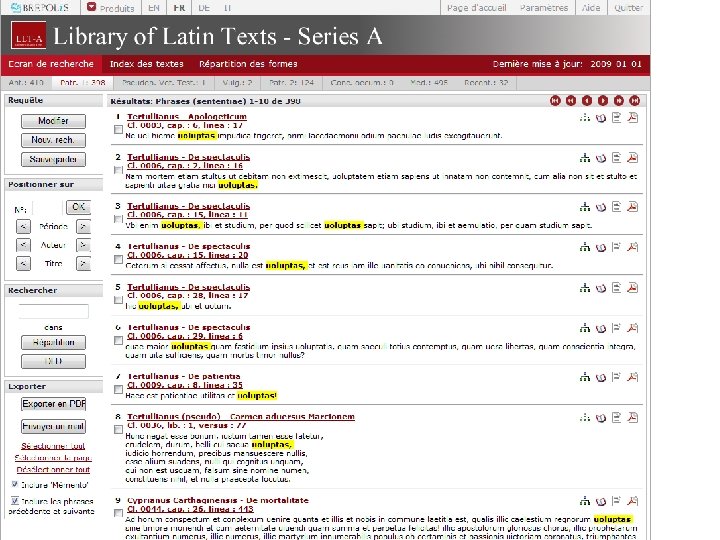720x540 pixels.
Task: Open PDF icon for result 5
Action: [x=633, y=288]
